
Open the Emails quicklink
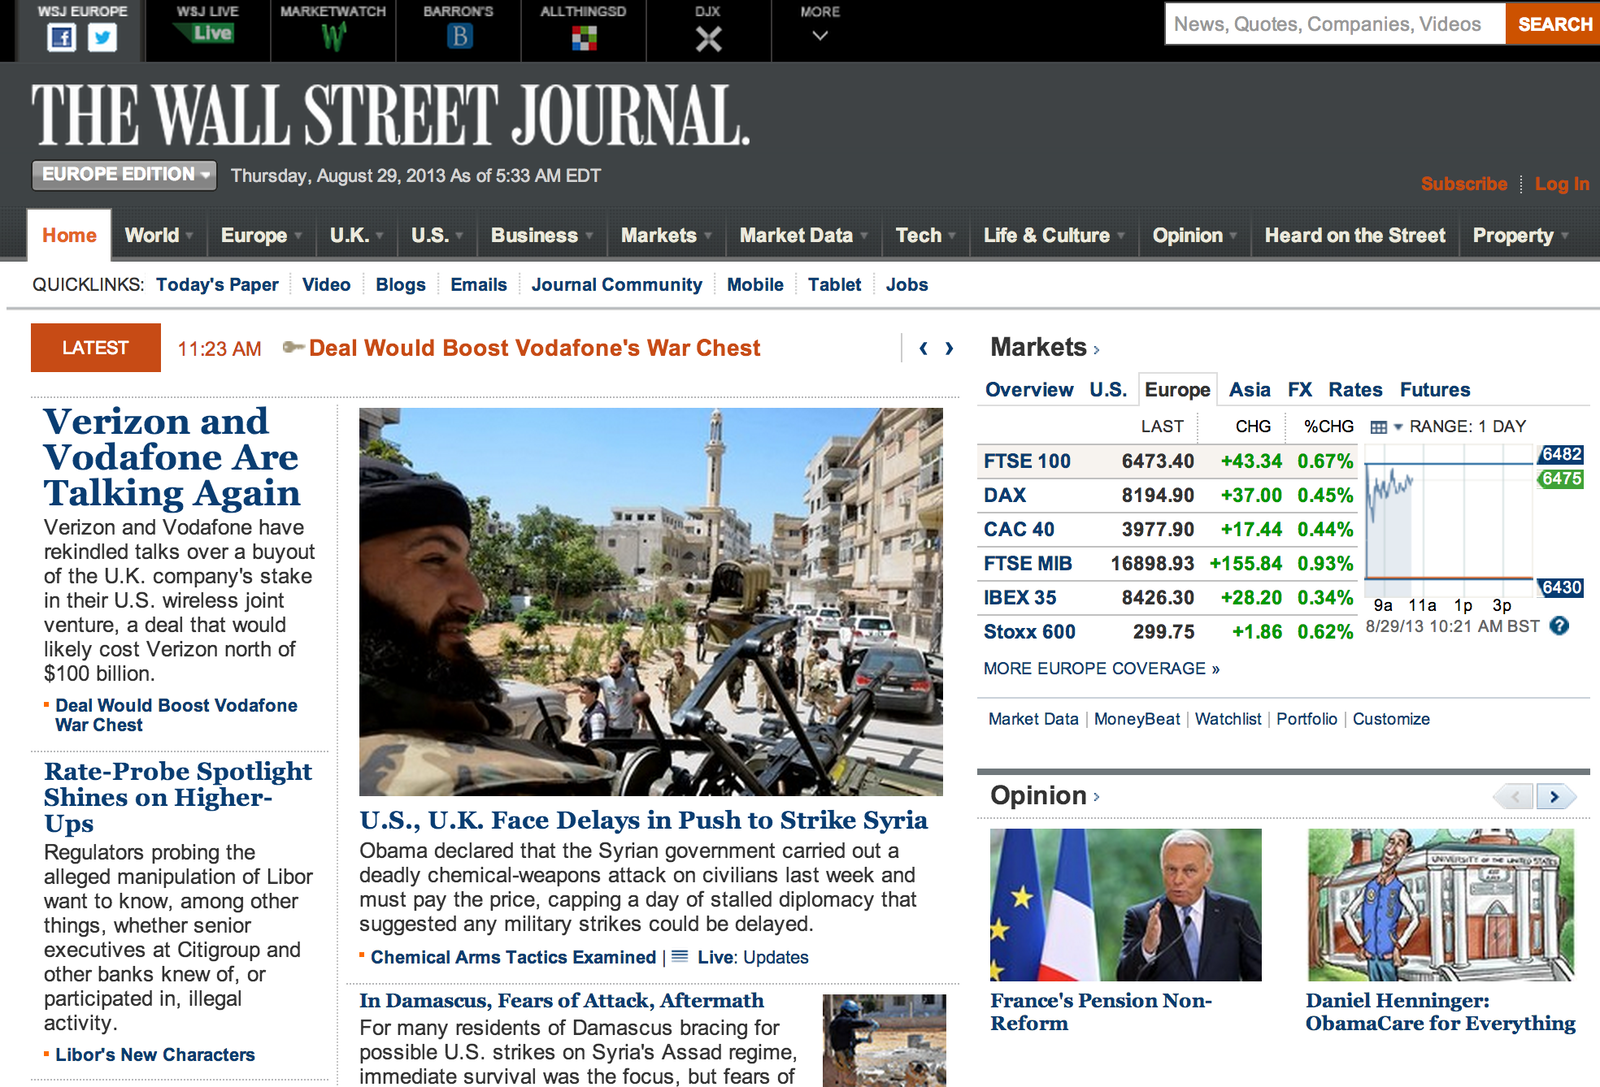point(479,285)
